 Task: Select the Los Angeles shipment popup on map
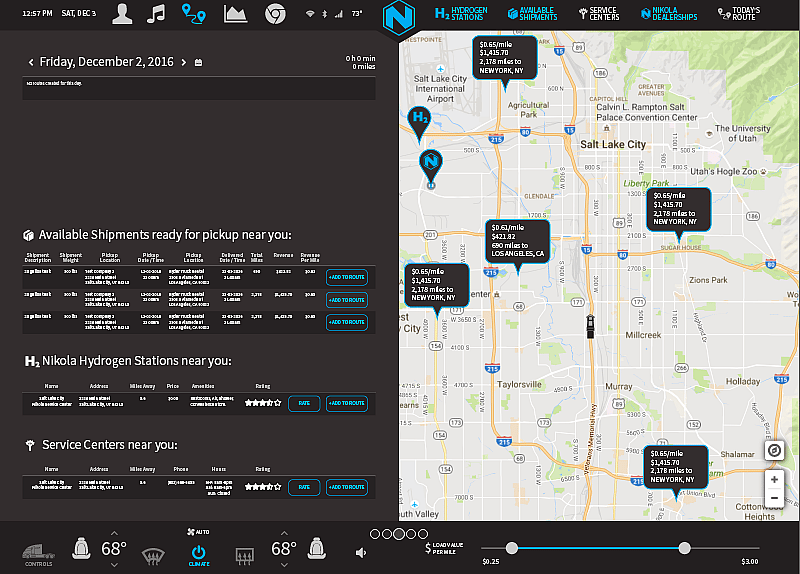pos(517,243)
